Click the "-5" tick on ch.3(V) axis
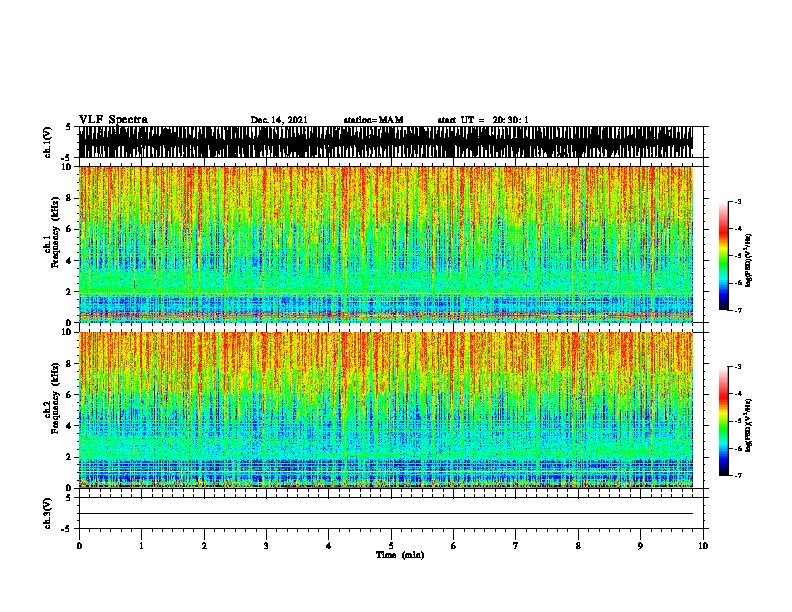 pos(68,529)
